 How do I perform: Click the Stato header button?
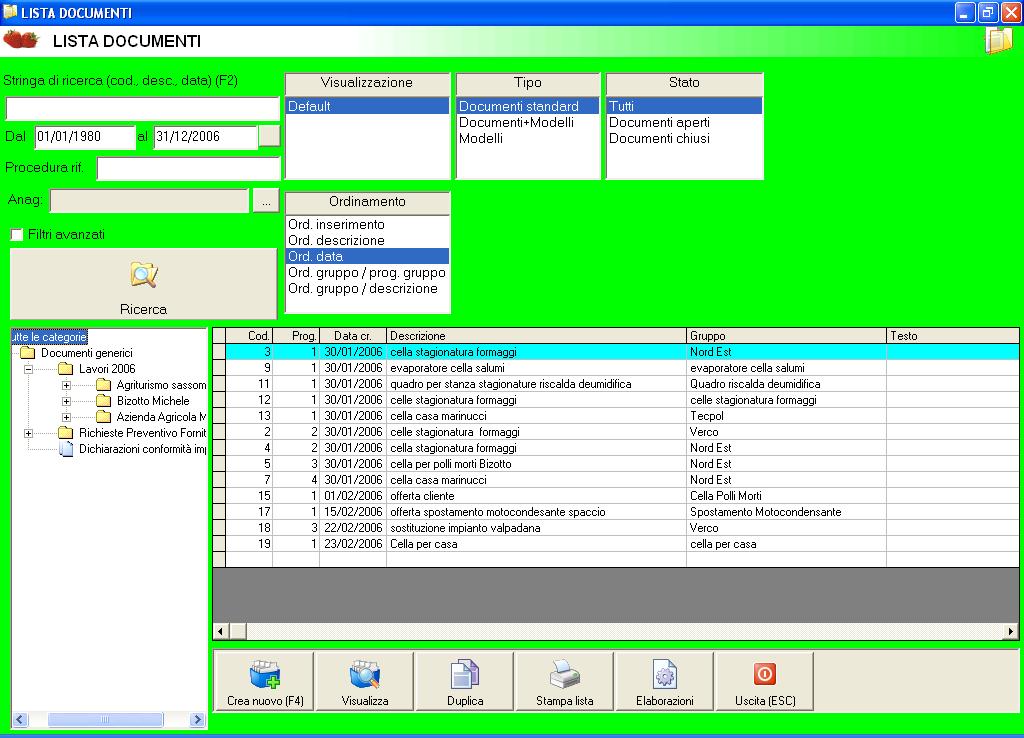[684, 83]
